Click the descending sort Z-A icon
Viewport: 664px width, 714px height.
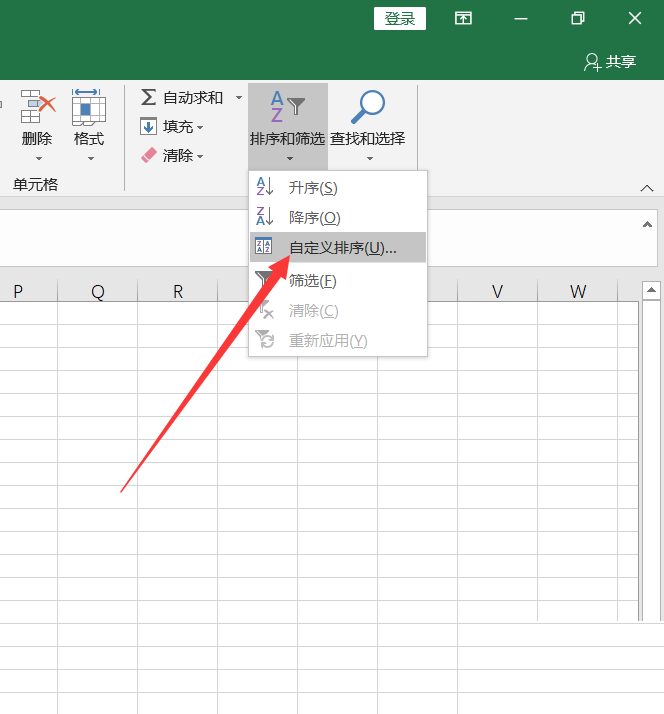265,216
